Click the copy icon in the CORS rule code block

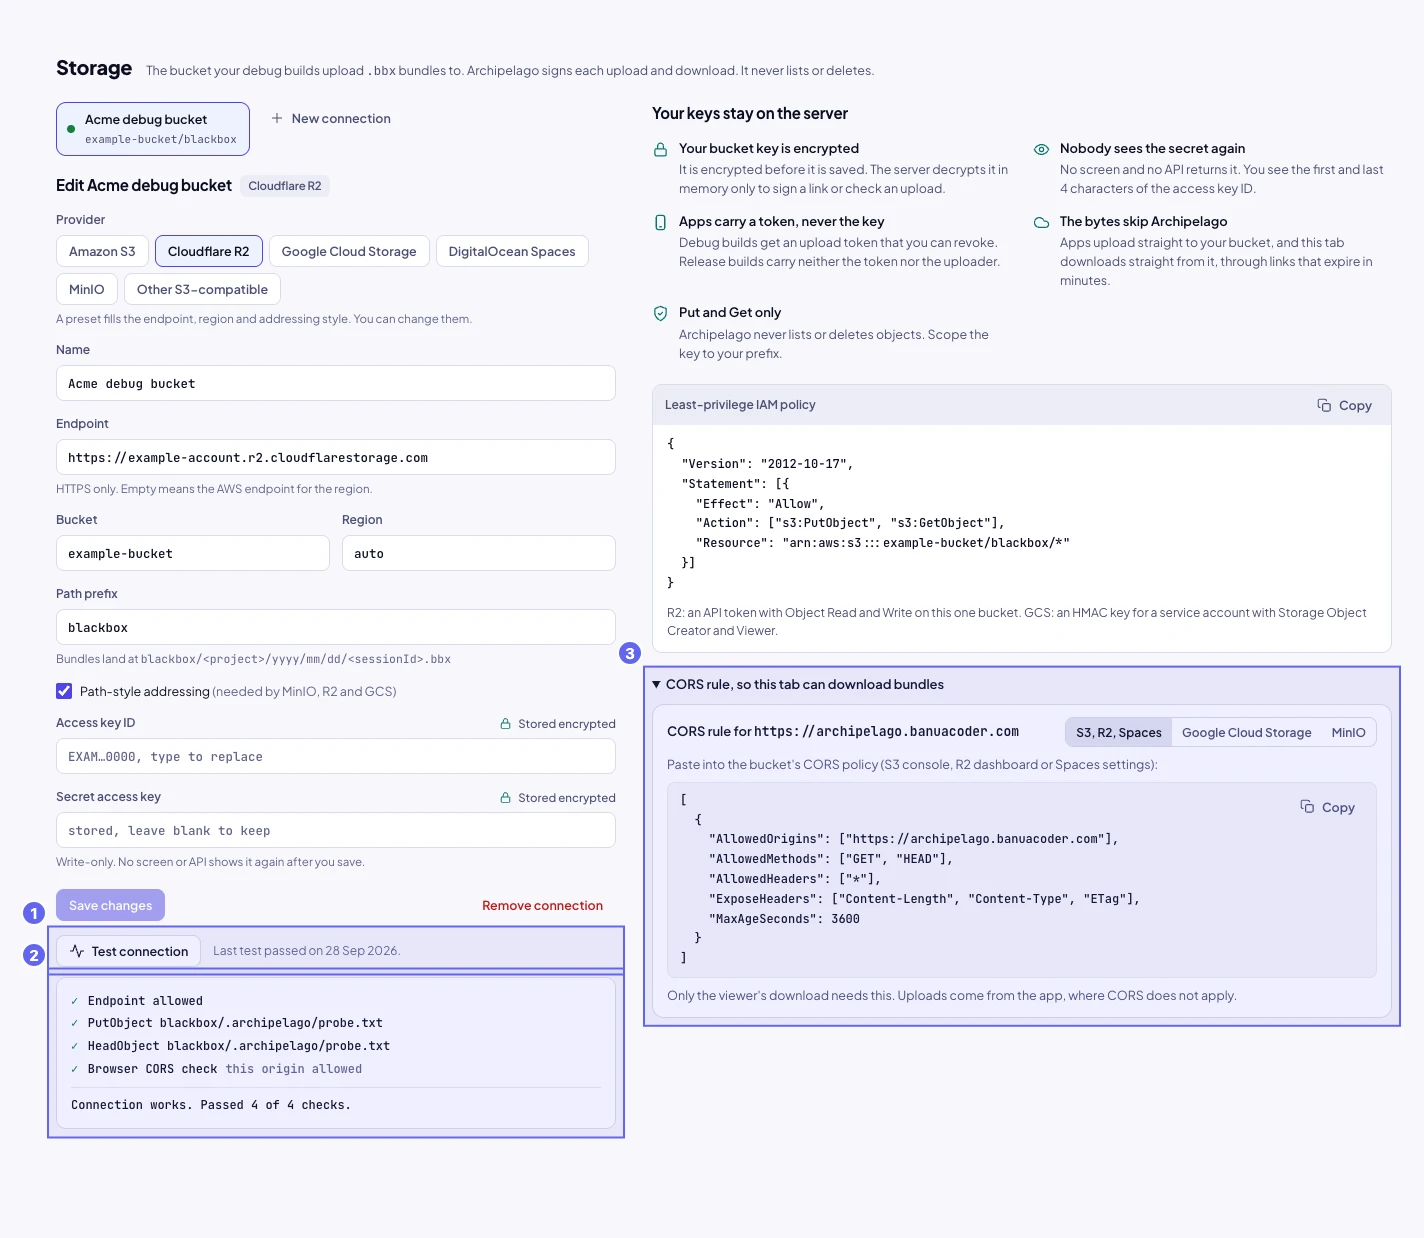1307,806
